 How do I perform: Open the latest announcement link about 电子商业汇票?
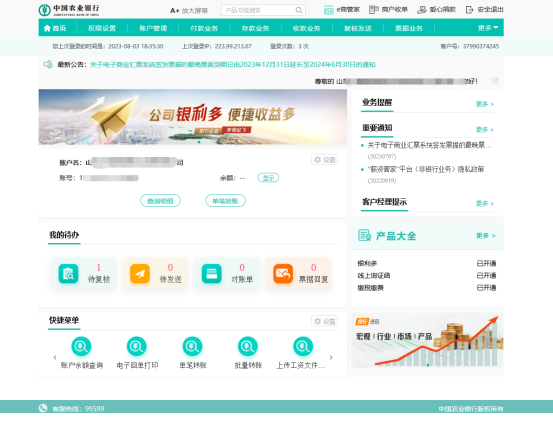point(233,65)
